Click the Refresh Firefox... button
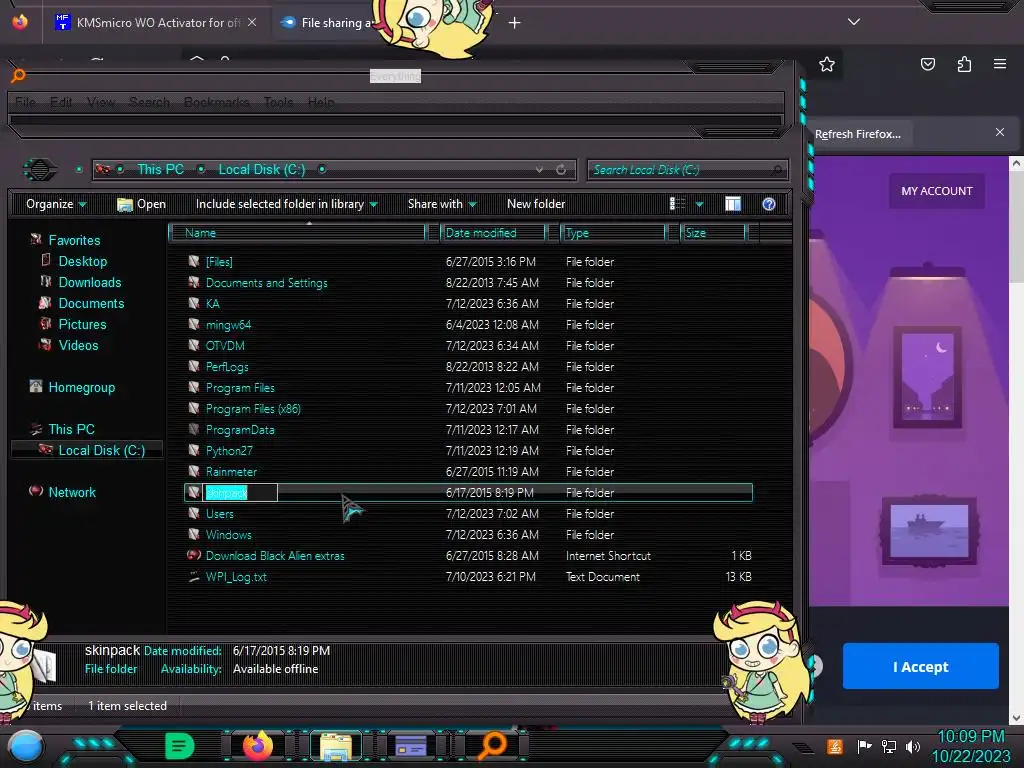This screenshot has width=1024, height=768. (857, 134)
